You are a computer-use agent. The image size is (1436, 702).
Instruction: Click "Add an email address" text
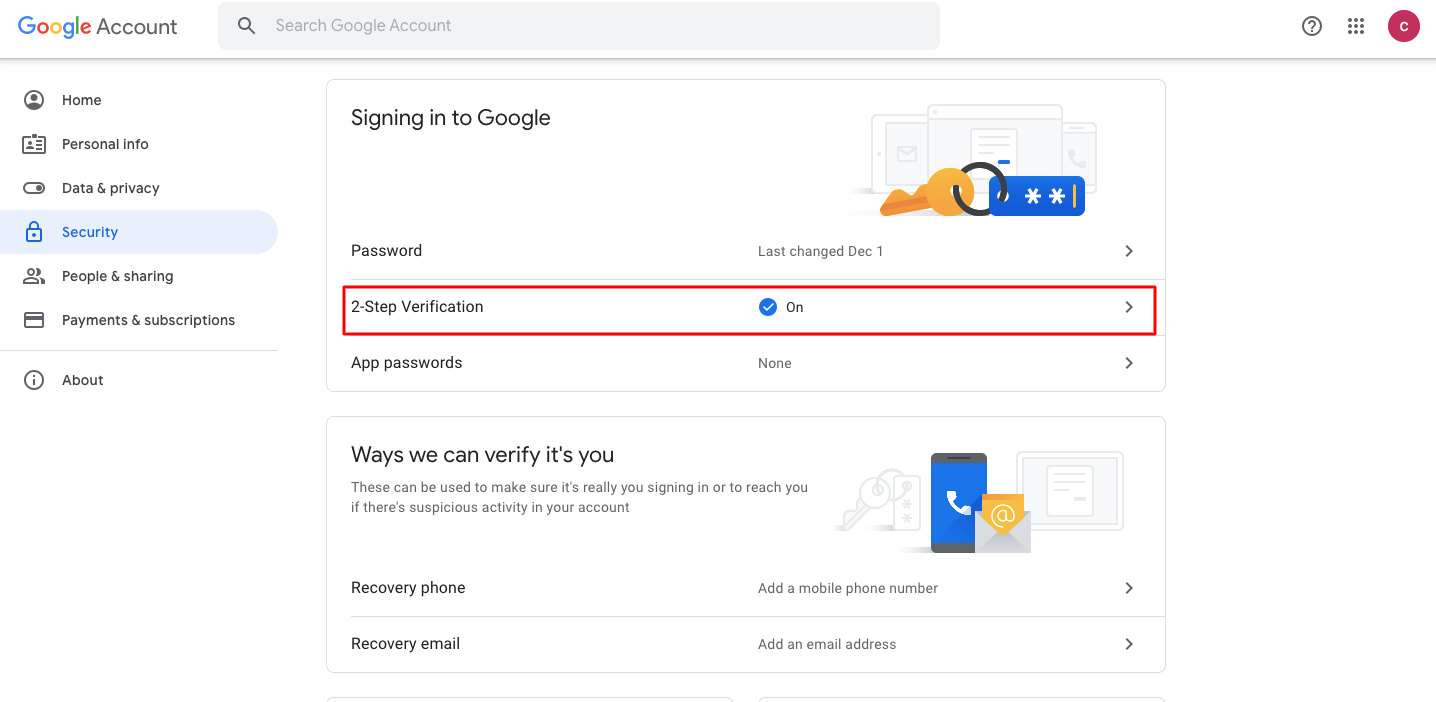click(827, 644)
